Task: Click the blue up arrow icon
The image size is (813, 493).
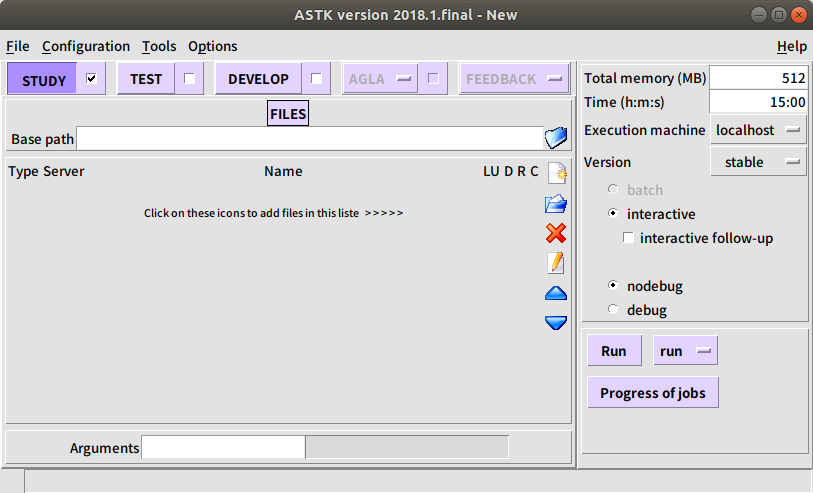Action: (556, 293)
